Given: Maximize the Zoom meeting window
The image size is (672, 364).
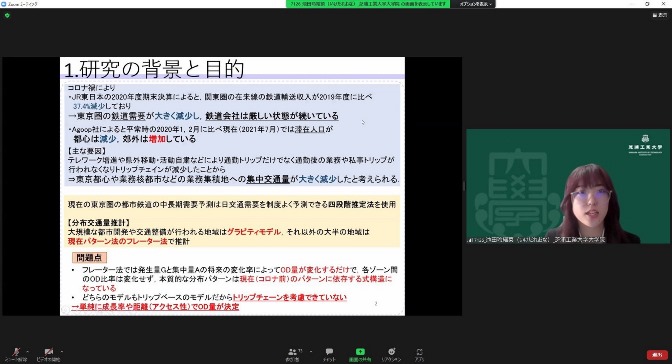Looking at the screenshot, I should [647, 3].
